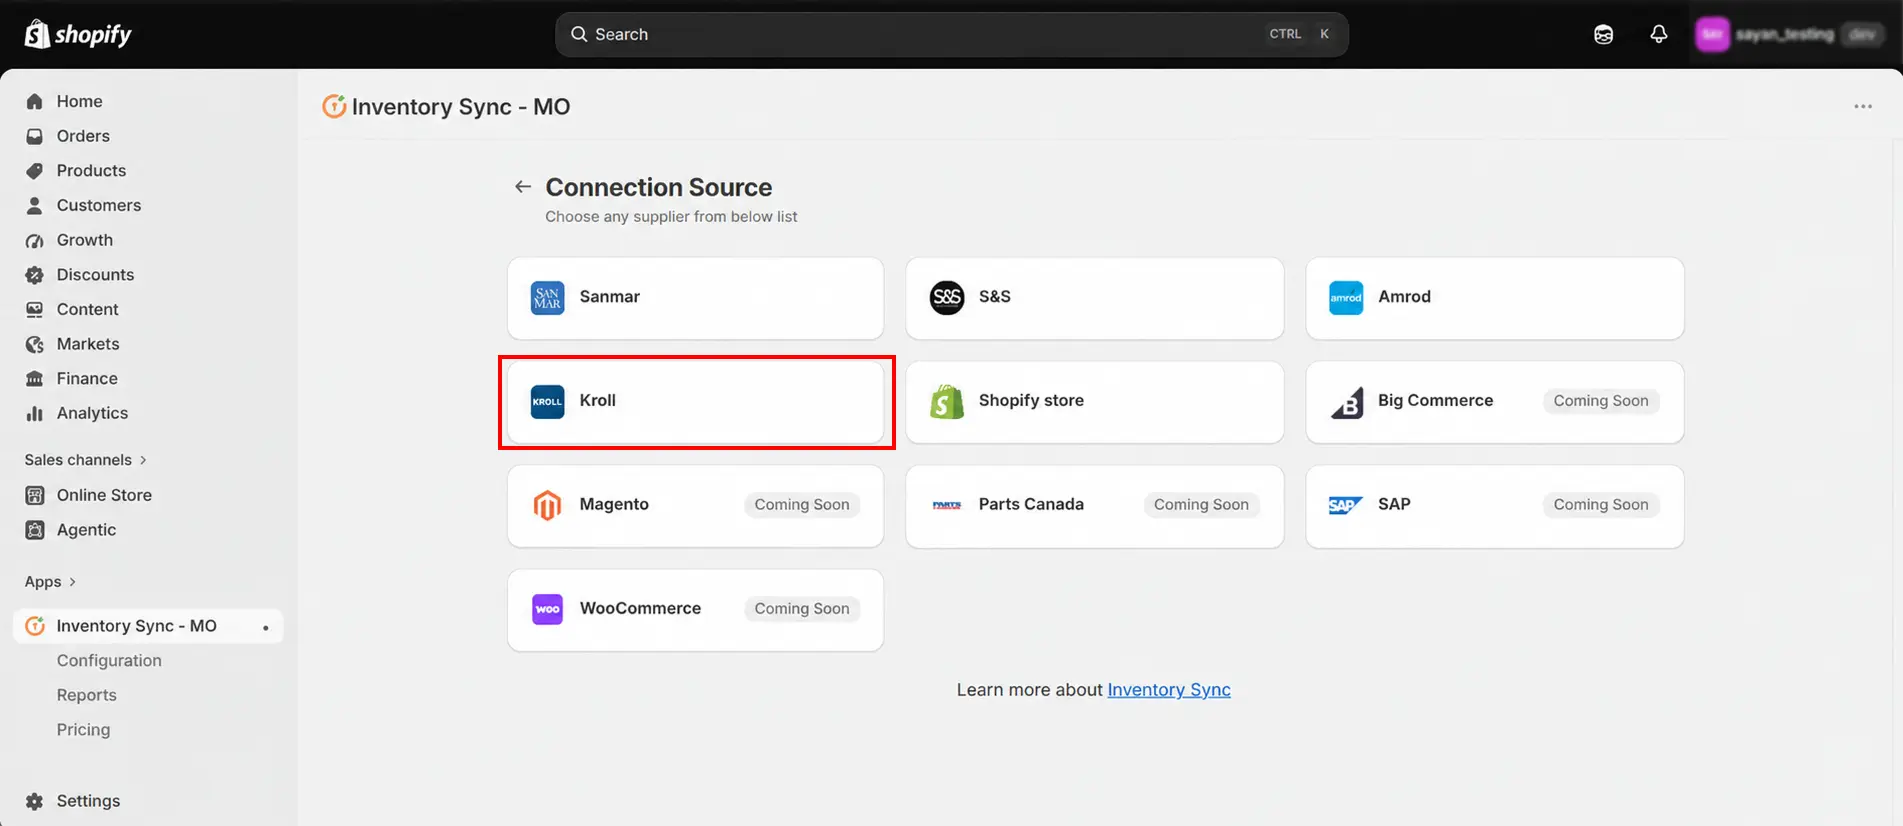Viewport: 1903px width, 826px height.
Task: Click the SAP logo icon
Action: [x=1346, y=506]
